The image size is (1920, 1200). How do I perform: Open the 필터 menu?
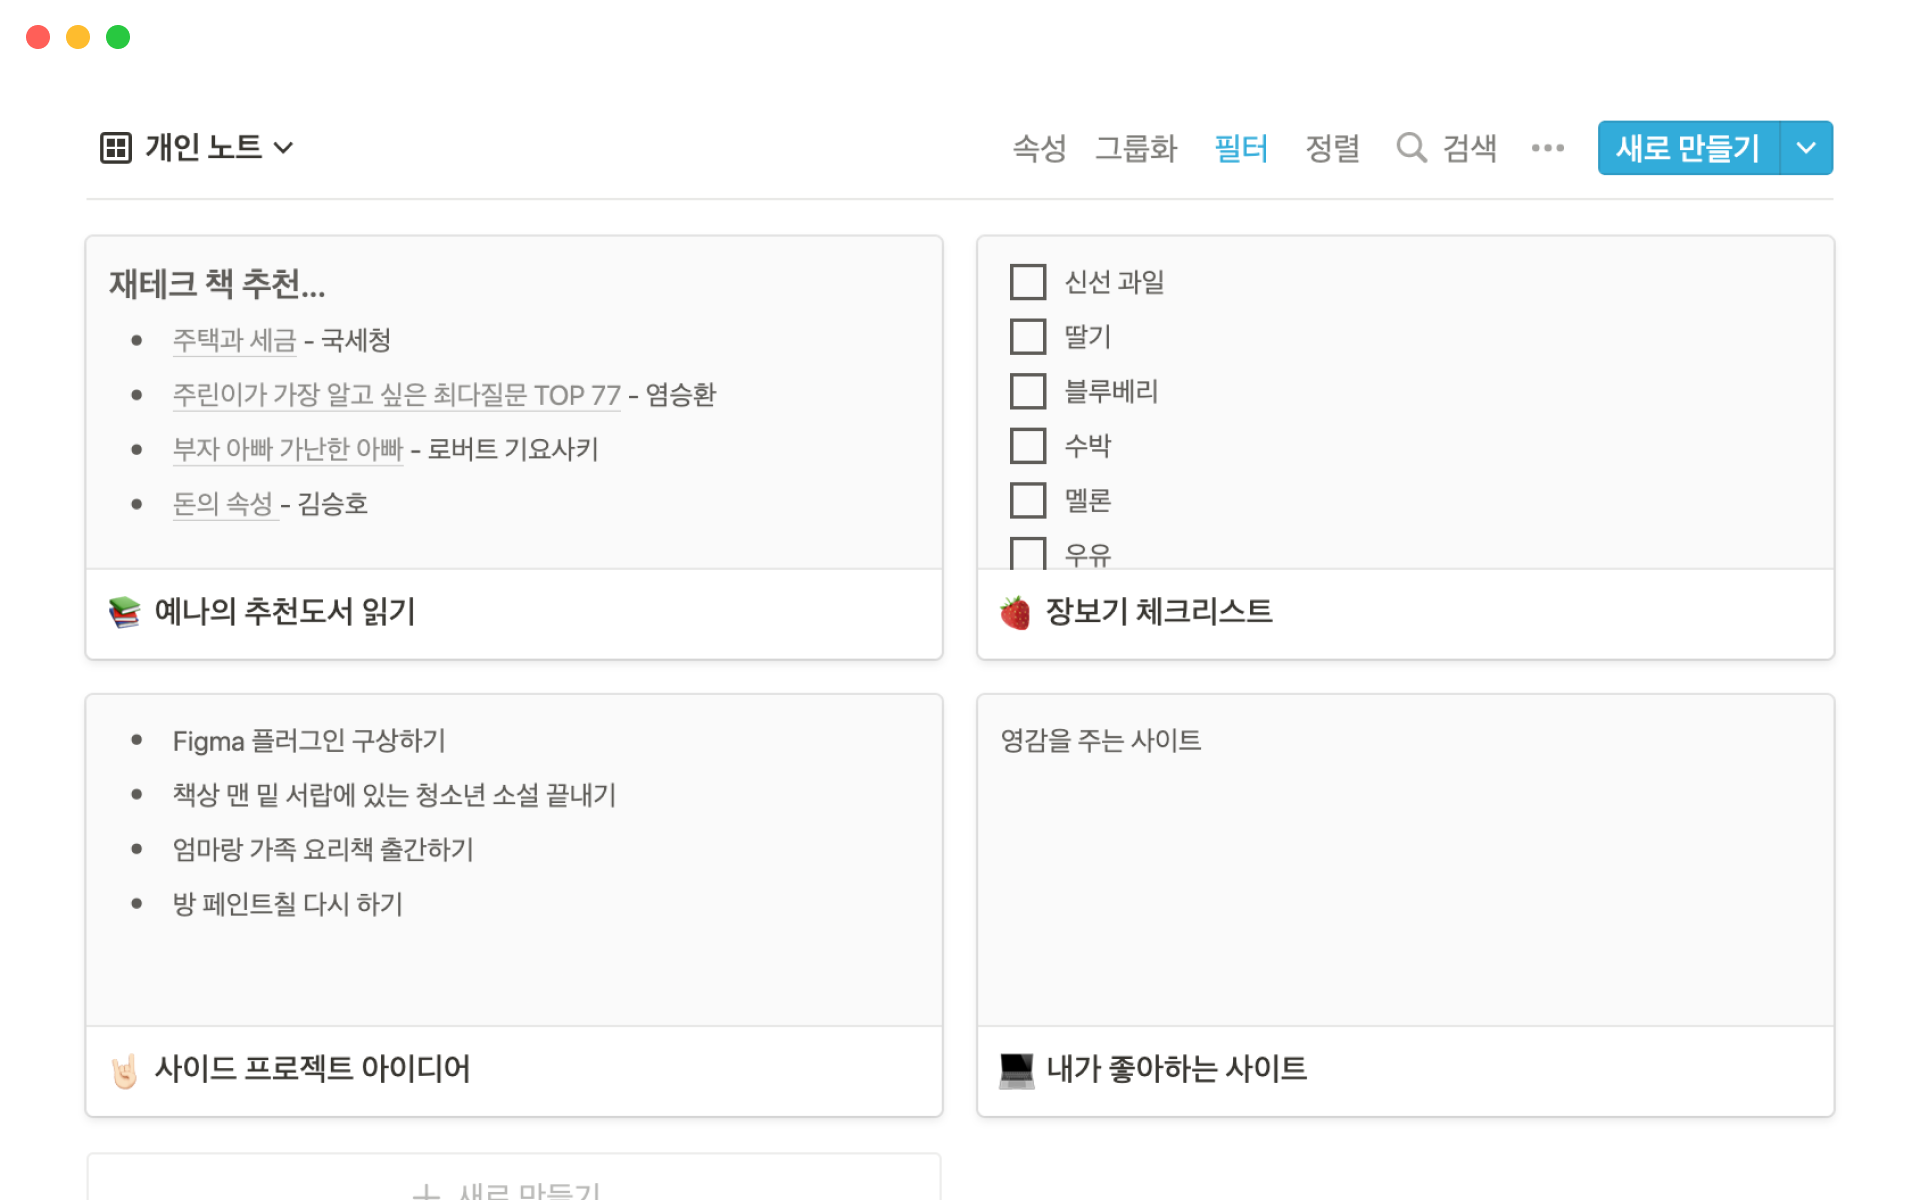[x=1240, y=148]
